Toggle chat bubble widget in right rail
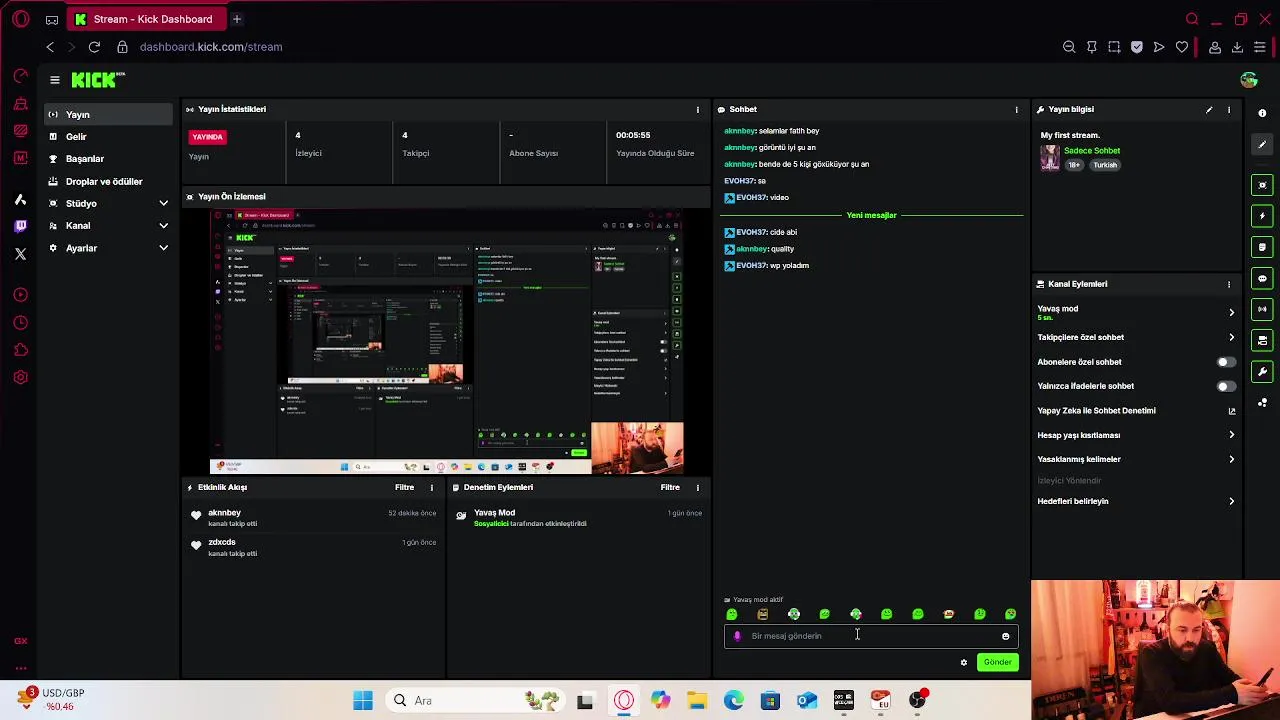This screenshot has height=720, width=1280. coord(1262,279)
